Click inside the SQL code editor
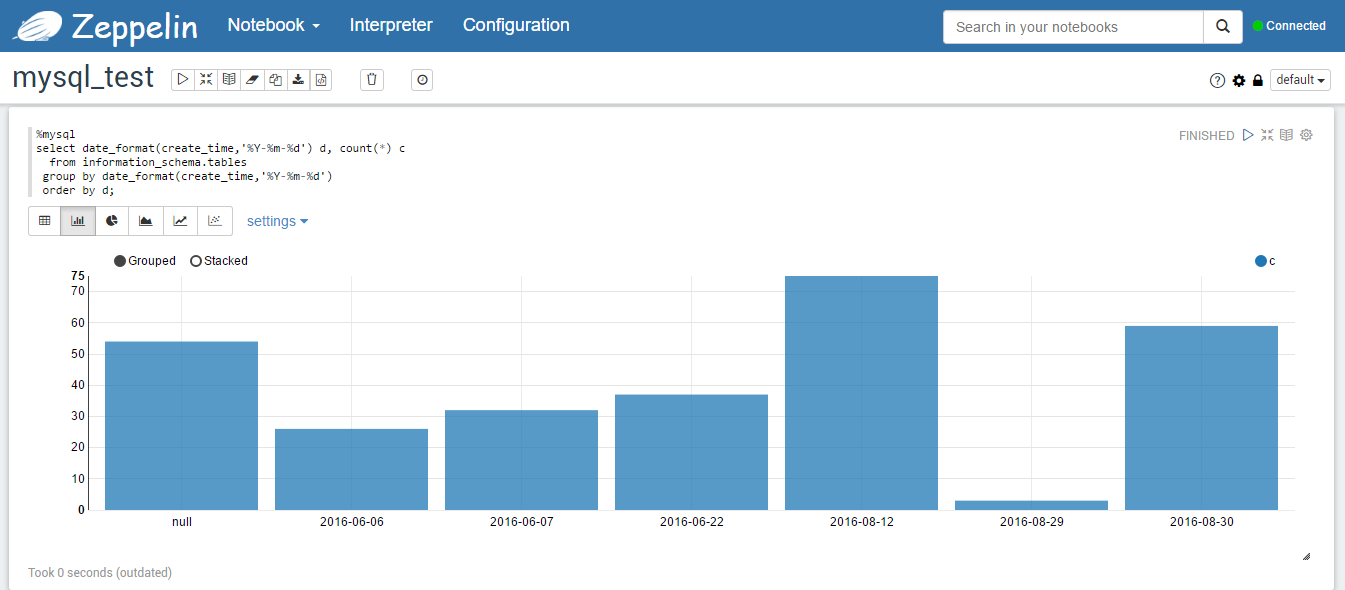The image size is (1345, 590). 600,161
